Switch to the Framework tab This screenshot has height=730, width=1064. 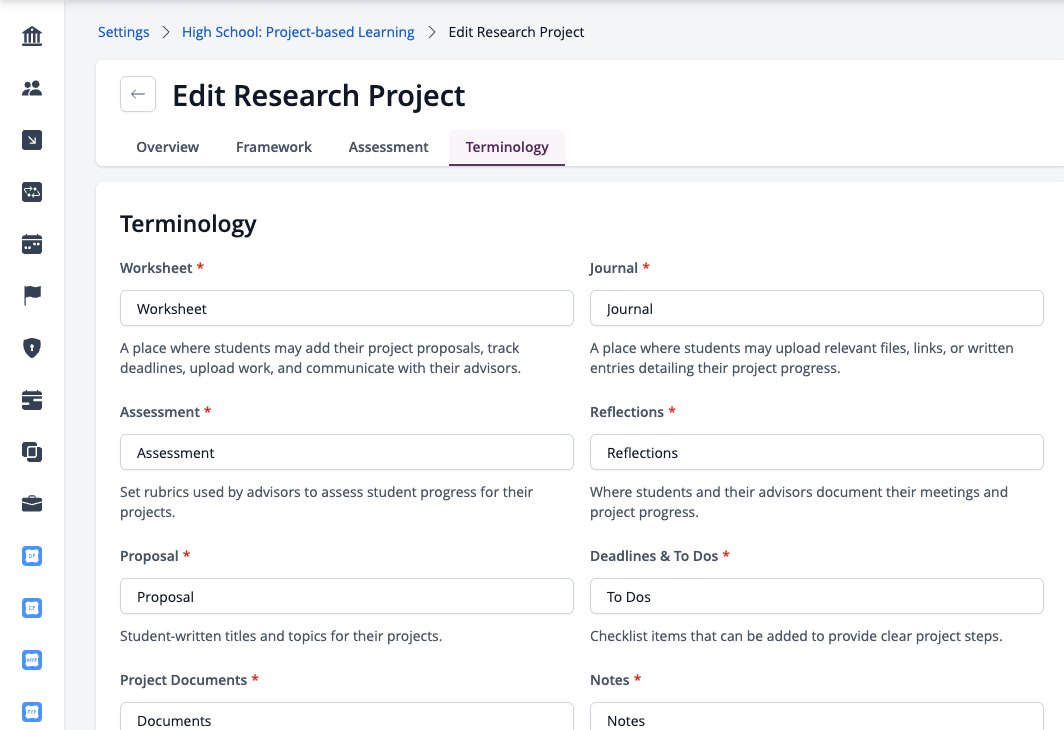273,147
